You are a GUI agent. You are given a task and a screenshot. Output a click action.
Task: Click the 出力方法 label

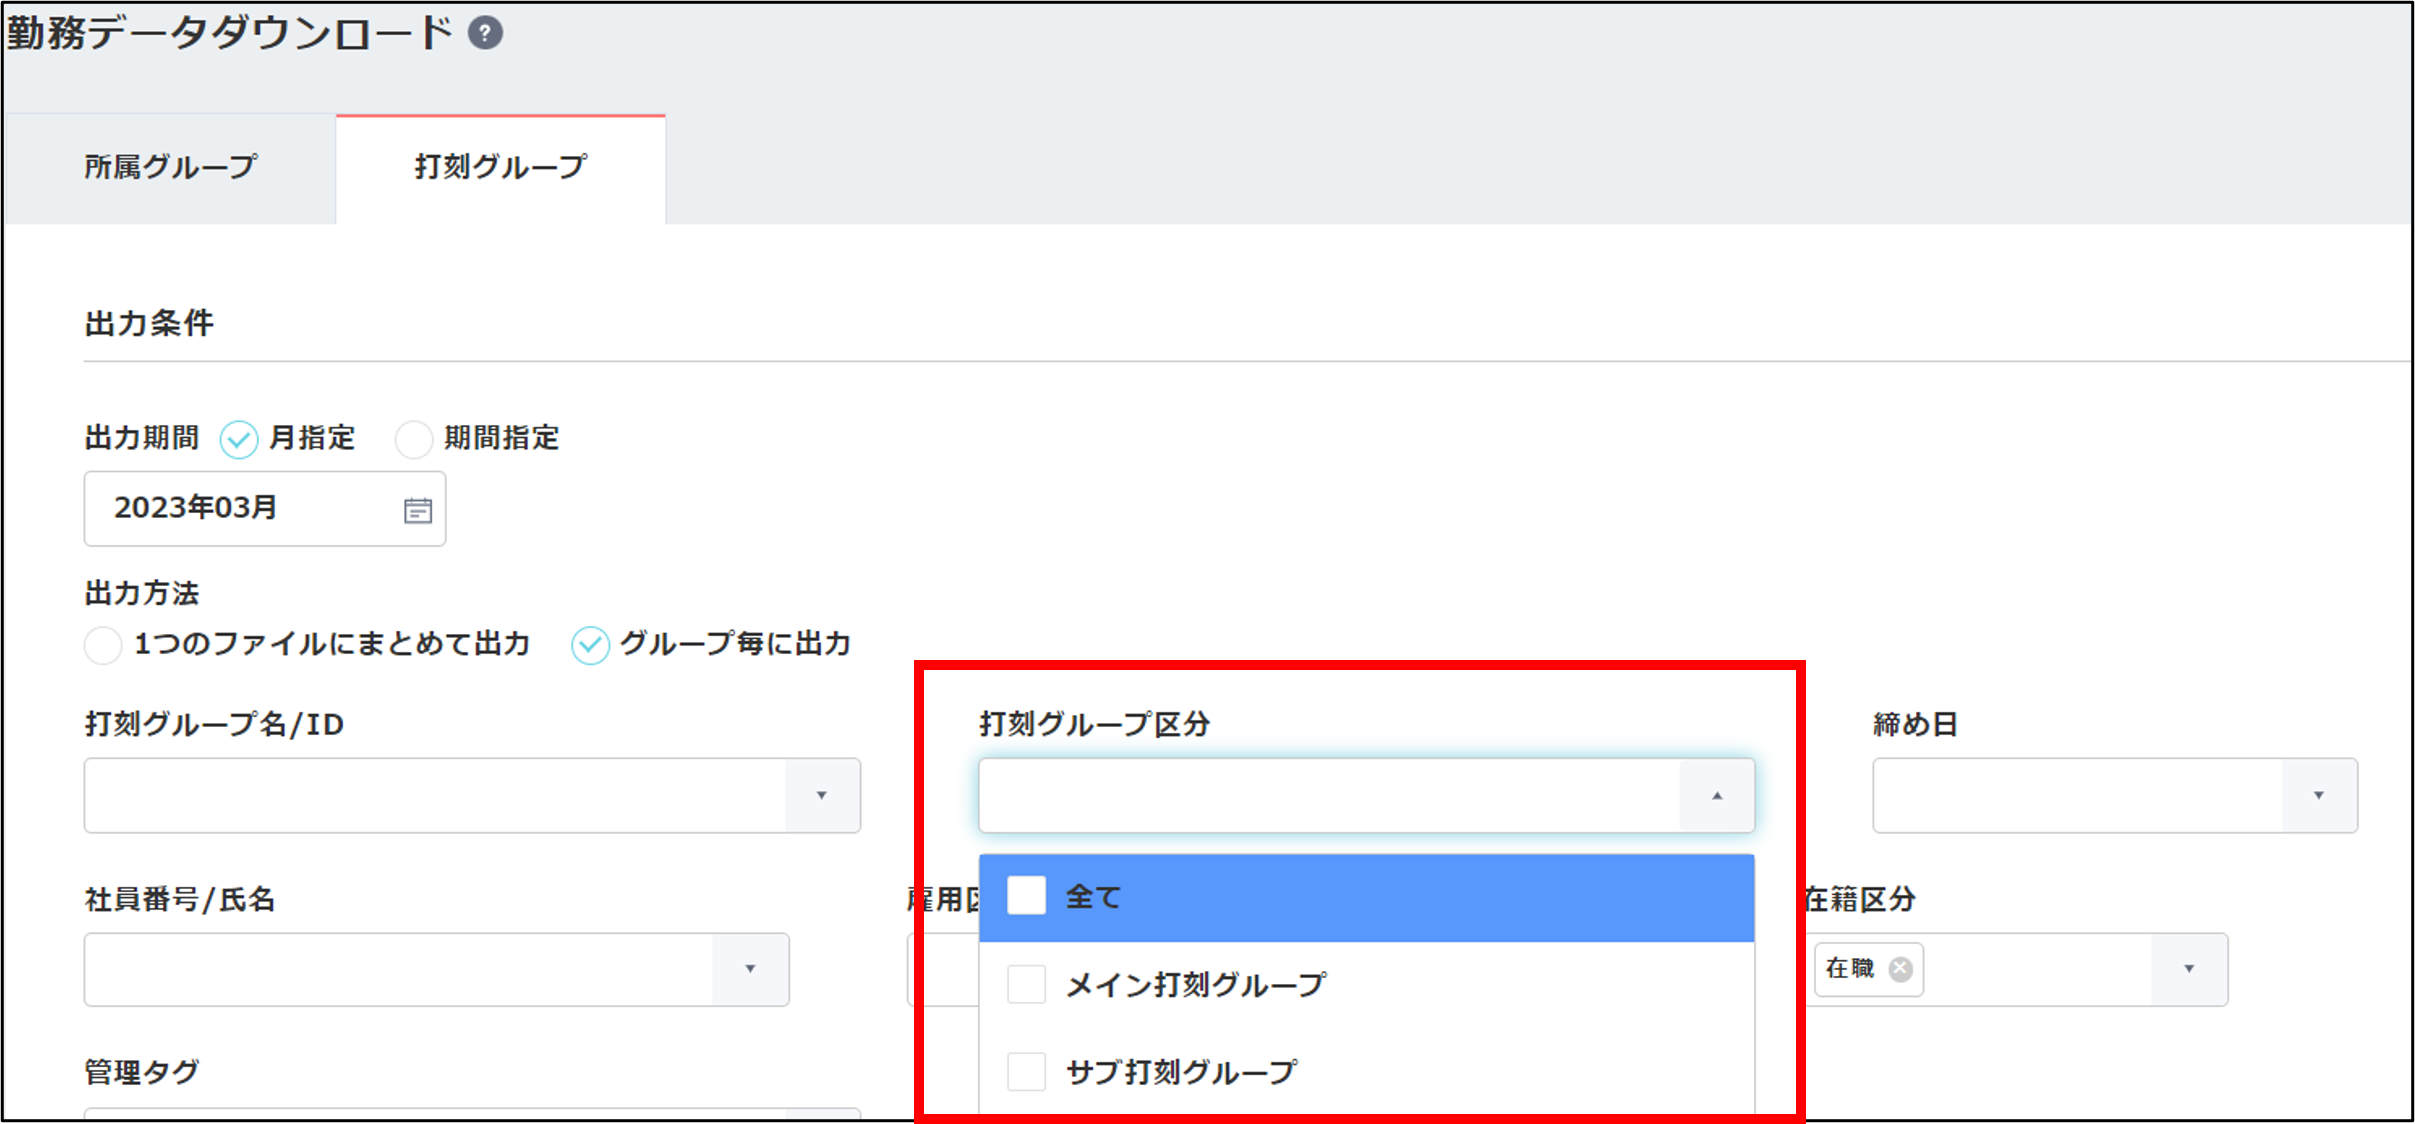(x=142, y=594)
